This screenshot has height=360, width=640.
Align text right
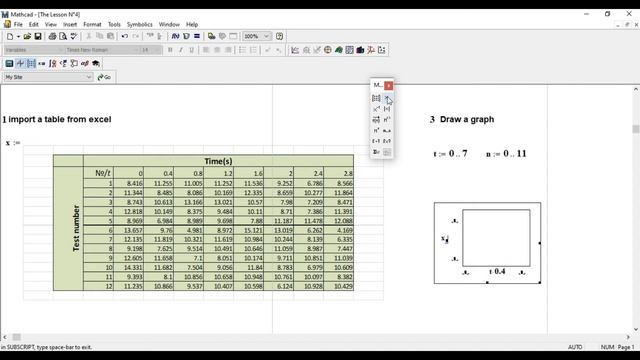pyautogui.click(x=228, y=50)
